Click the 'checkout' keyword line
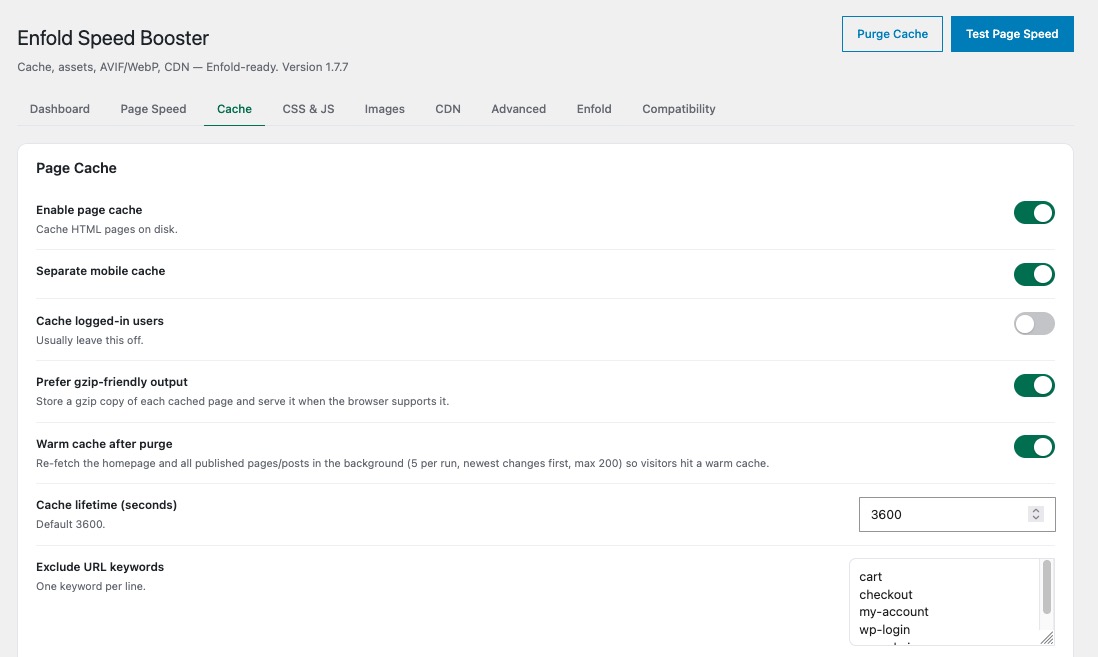The image size is (1098, 657). pos(886,594)
